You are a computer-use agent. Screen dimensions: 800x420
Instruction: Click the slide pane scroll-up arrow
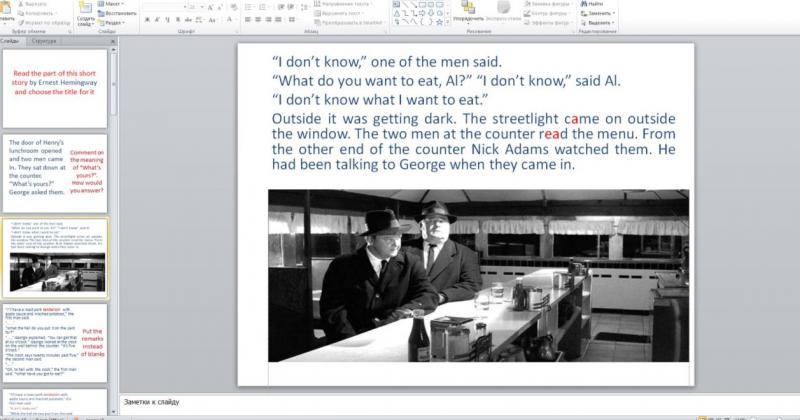click(x=113, y=50)
